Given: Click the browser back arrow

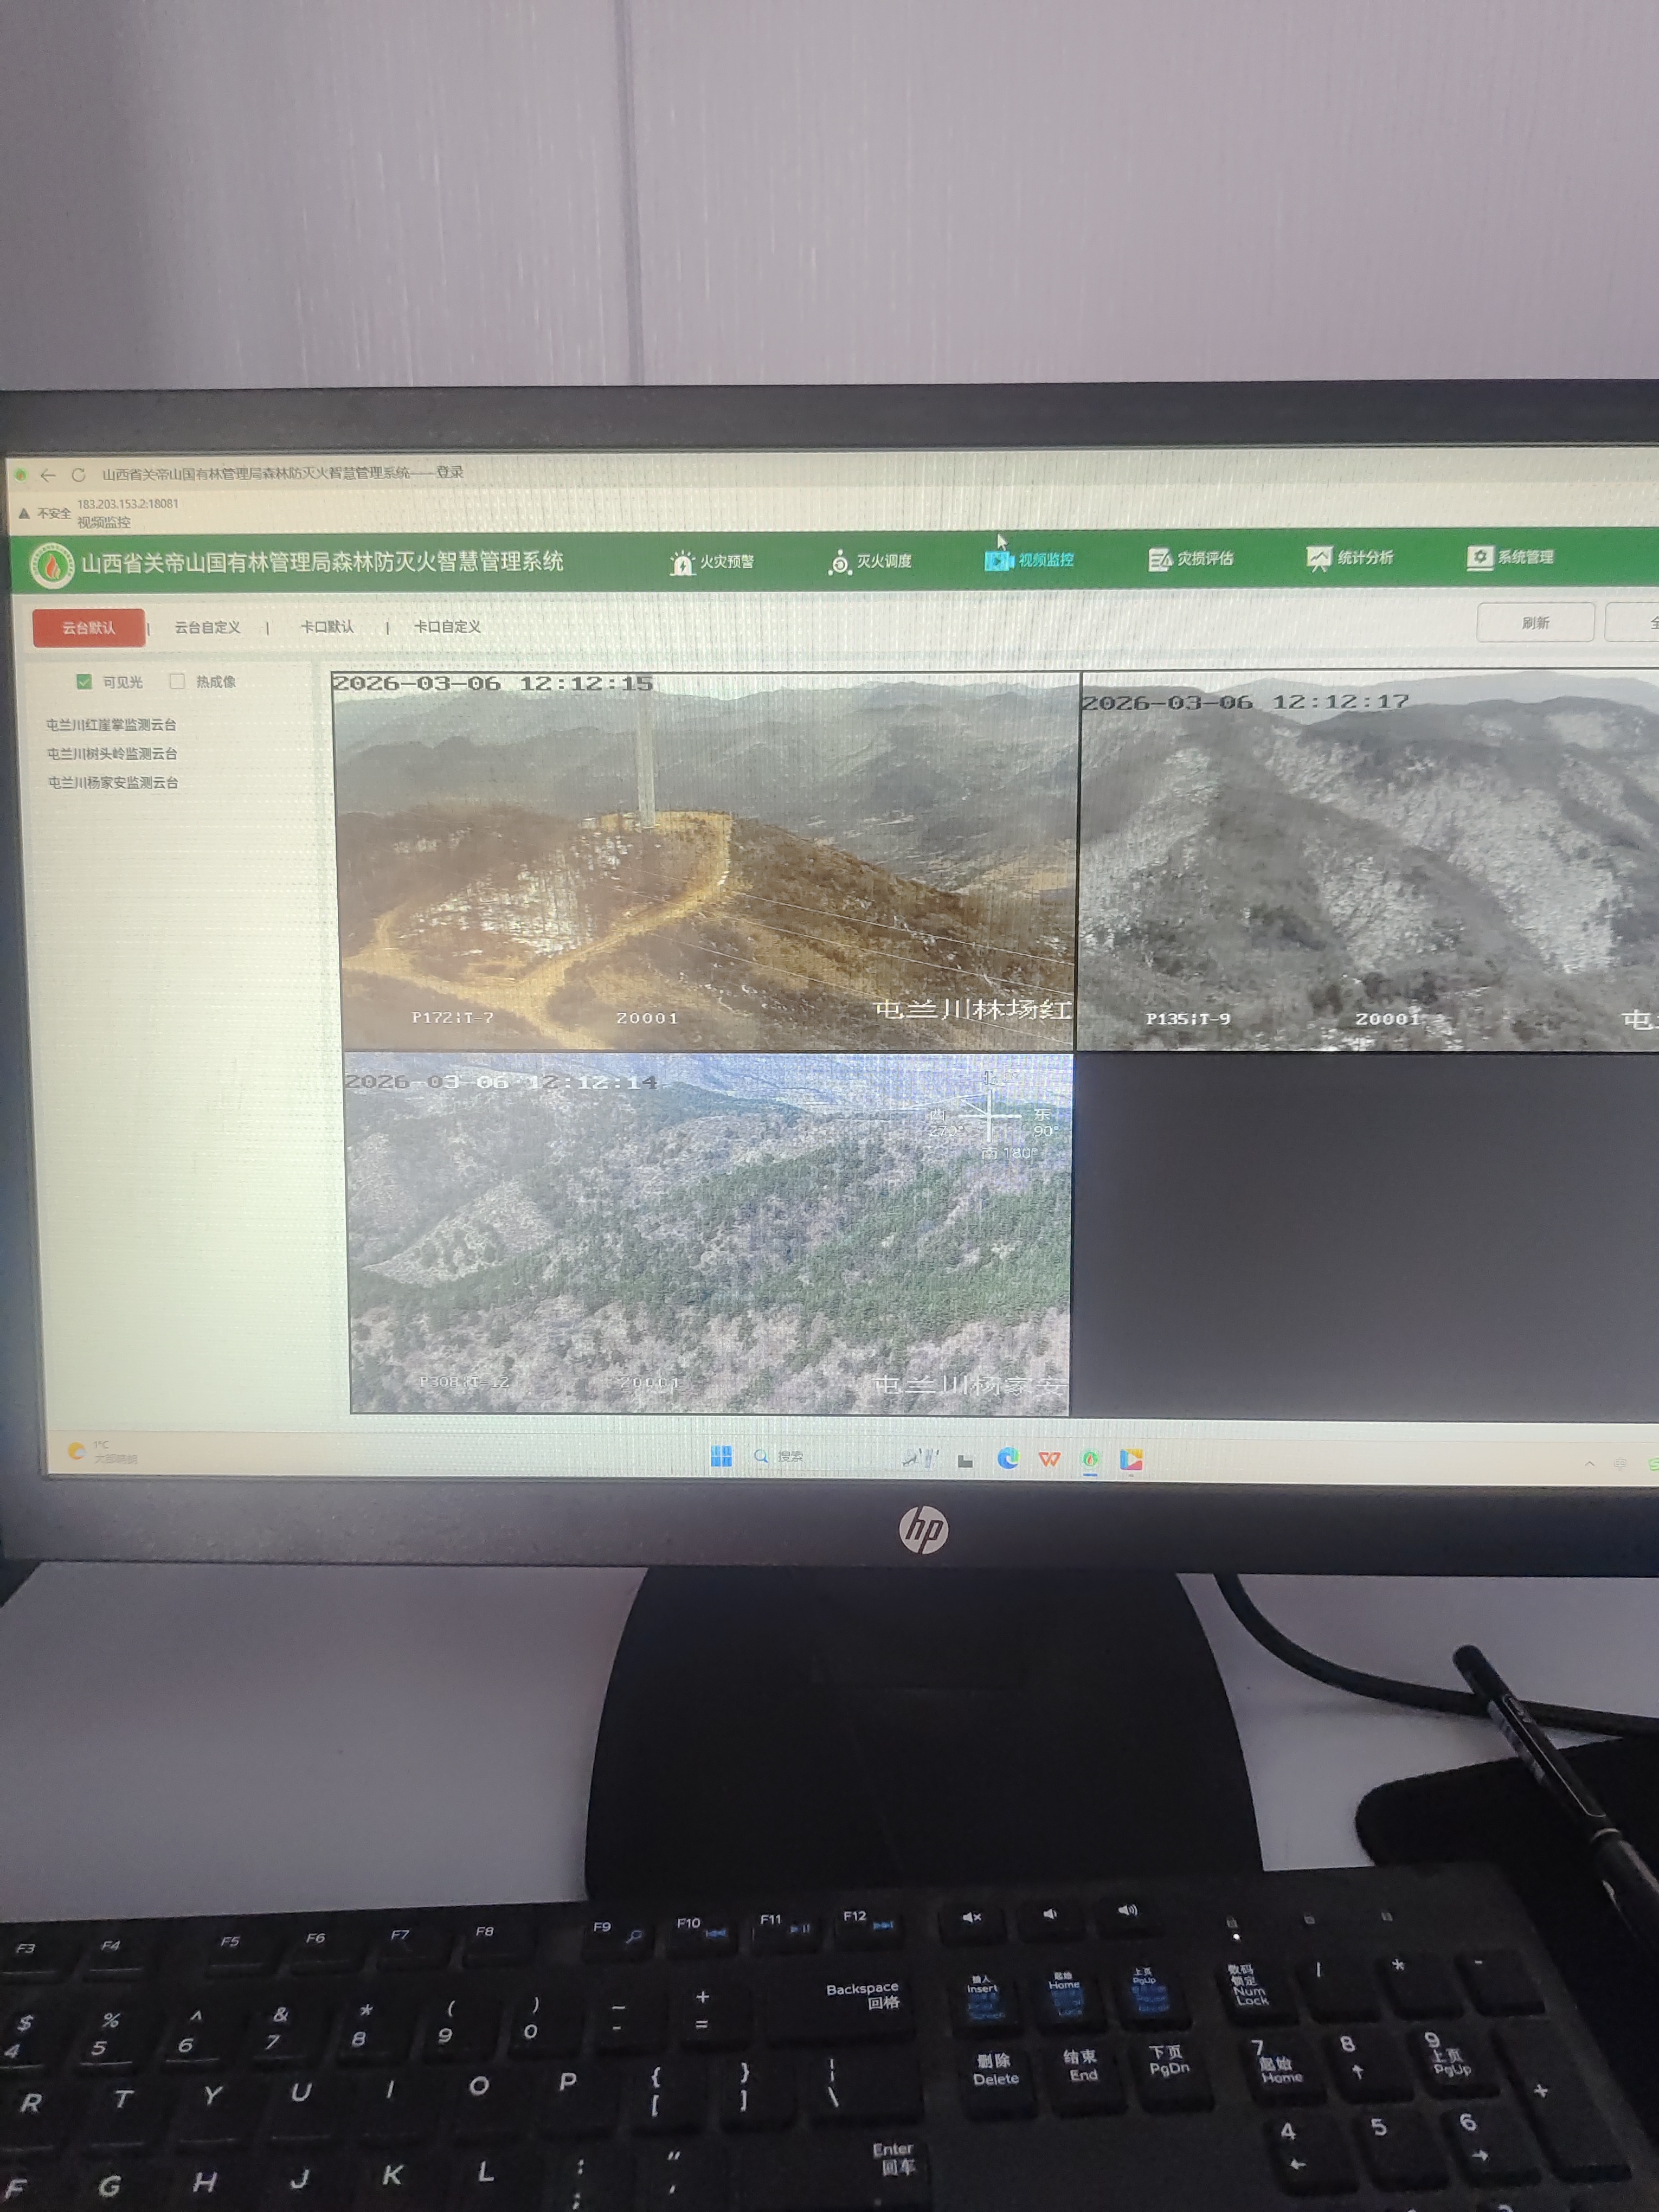Looking at the screenshot, I should click(x=48, y=475).
